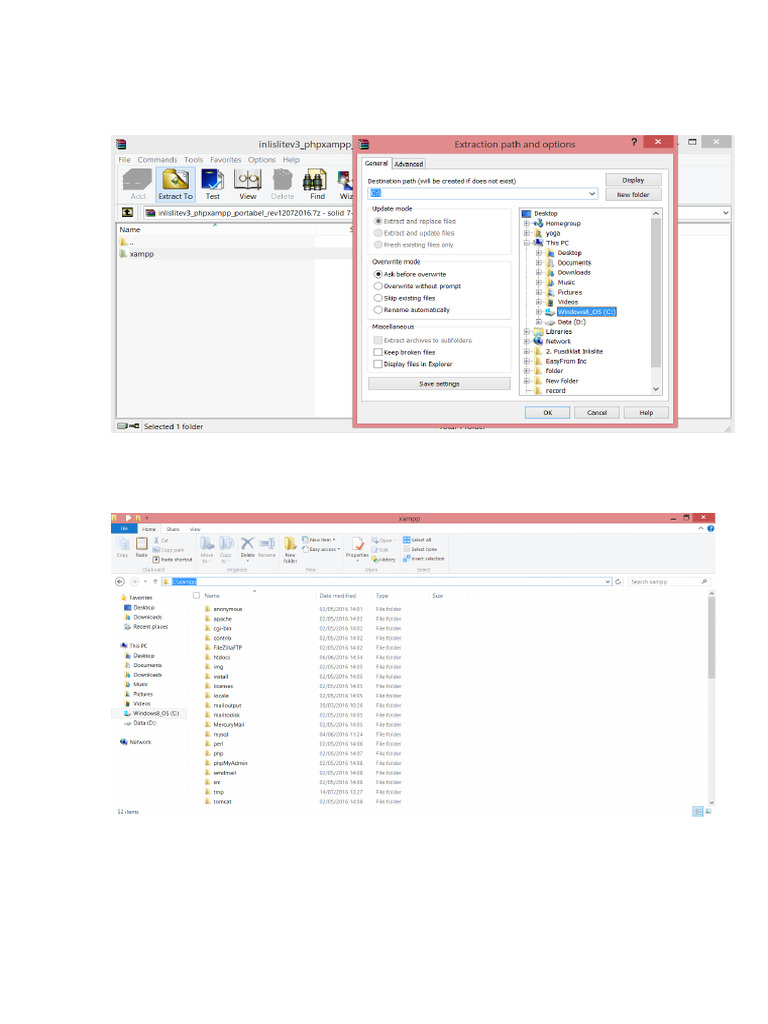The height and width of the screenshot is (1024, 768).
Task: Toggle select-all checkbox beside Name column
Action: pos(196,596)
